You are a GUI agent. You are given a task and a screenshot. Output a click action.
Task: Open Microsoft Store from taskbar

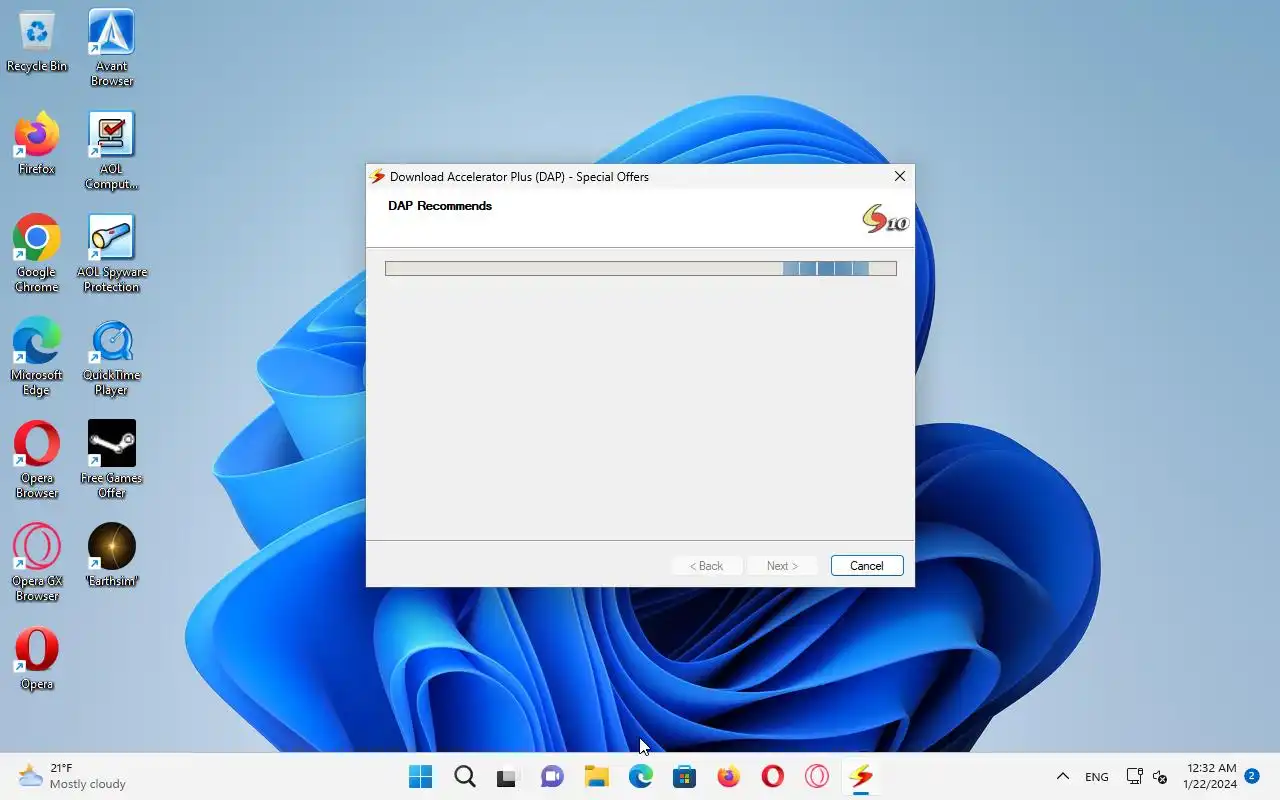point(685,776)
